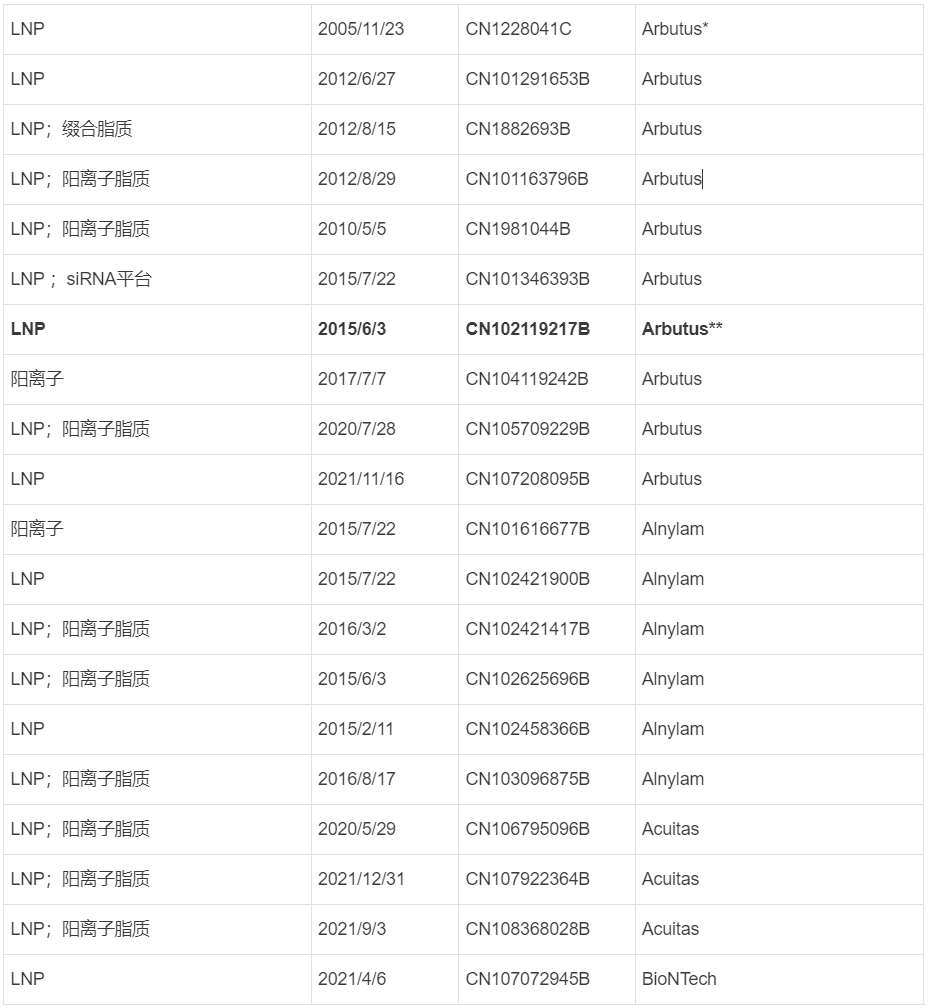Select the LNP；siRNA平台 cell
This screenshot has height=1008, width=928.
[x=81, y=279]
